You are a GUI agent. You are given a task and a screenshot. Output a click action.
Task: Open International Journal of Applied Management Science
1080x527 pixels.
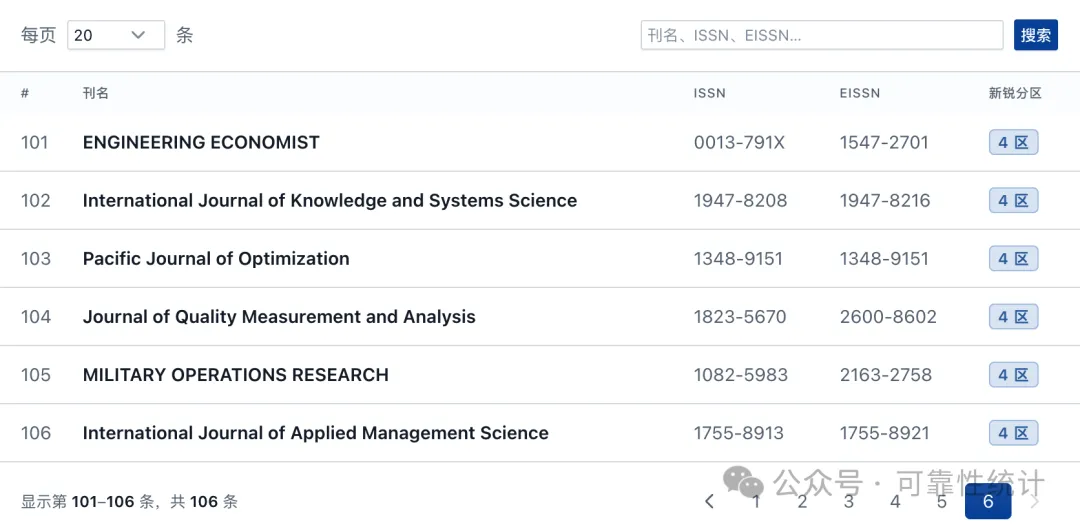(315, 433)
